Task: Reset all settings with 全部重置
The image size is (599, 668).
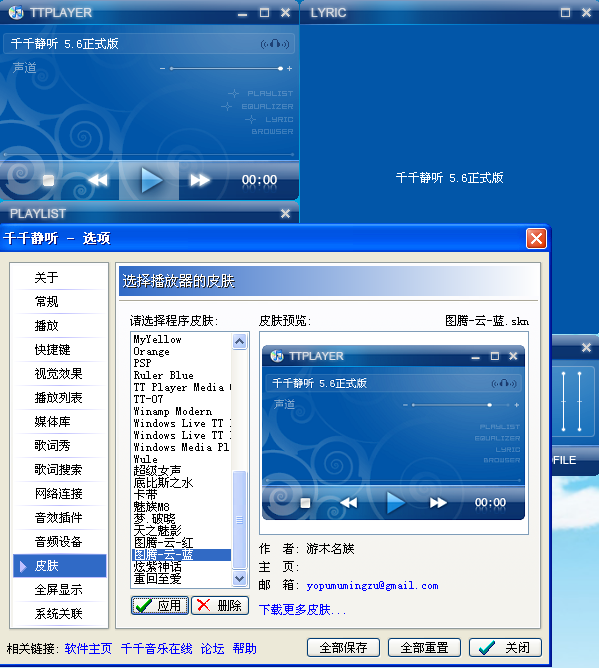Action: pyautogui.click(x=424, y=648)
